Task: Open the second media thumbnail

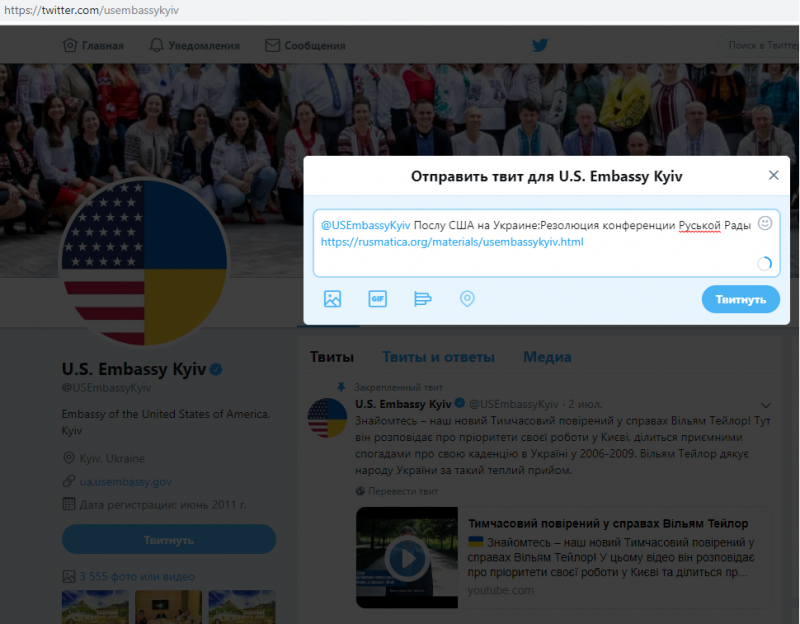Action: point(168,607)
